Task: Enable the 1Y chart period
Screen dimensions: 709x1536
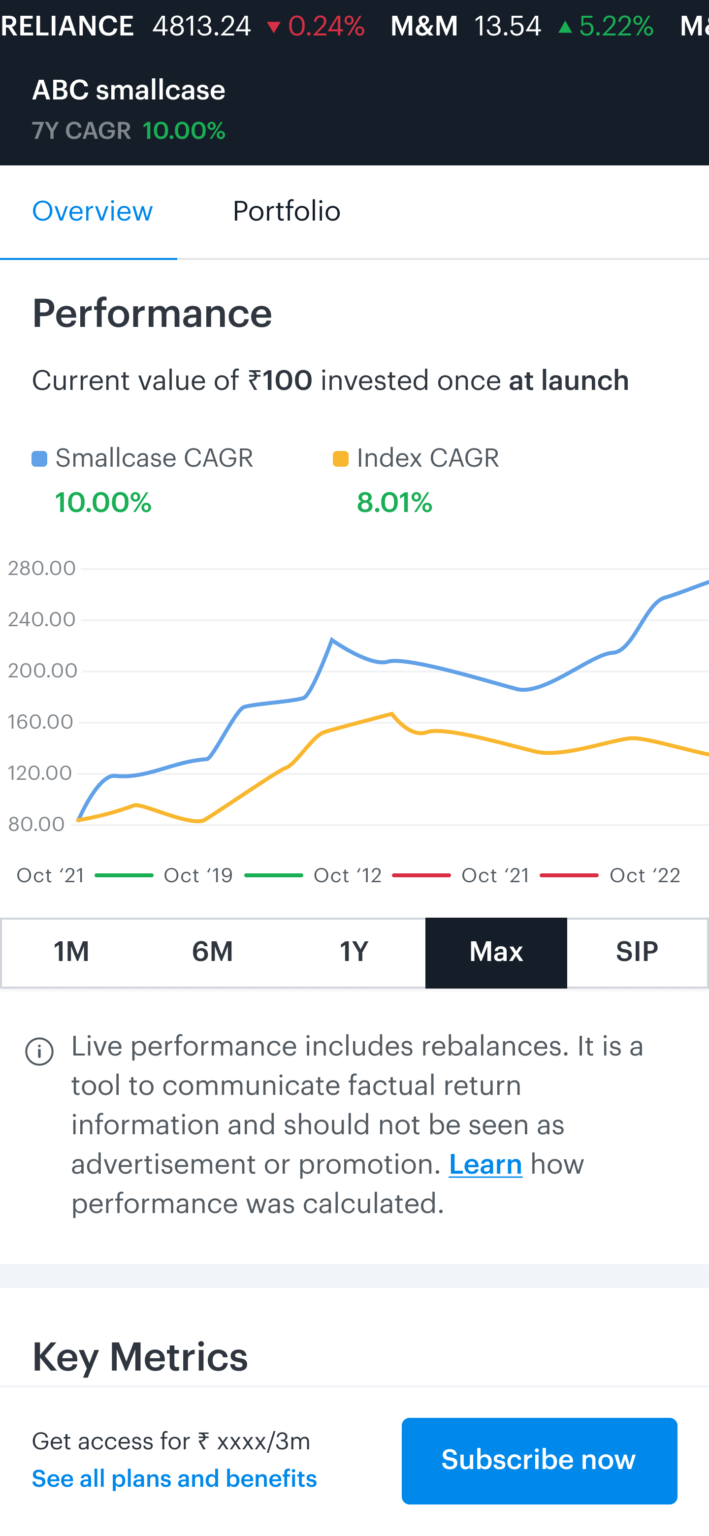Action: (x=354, y=952)
